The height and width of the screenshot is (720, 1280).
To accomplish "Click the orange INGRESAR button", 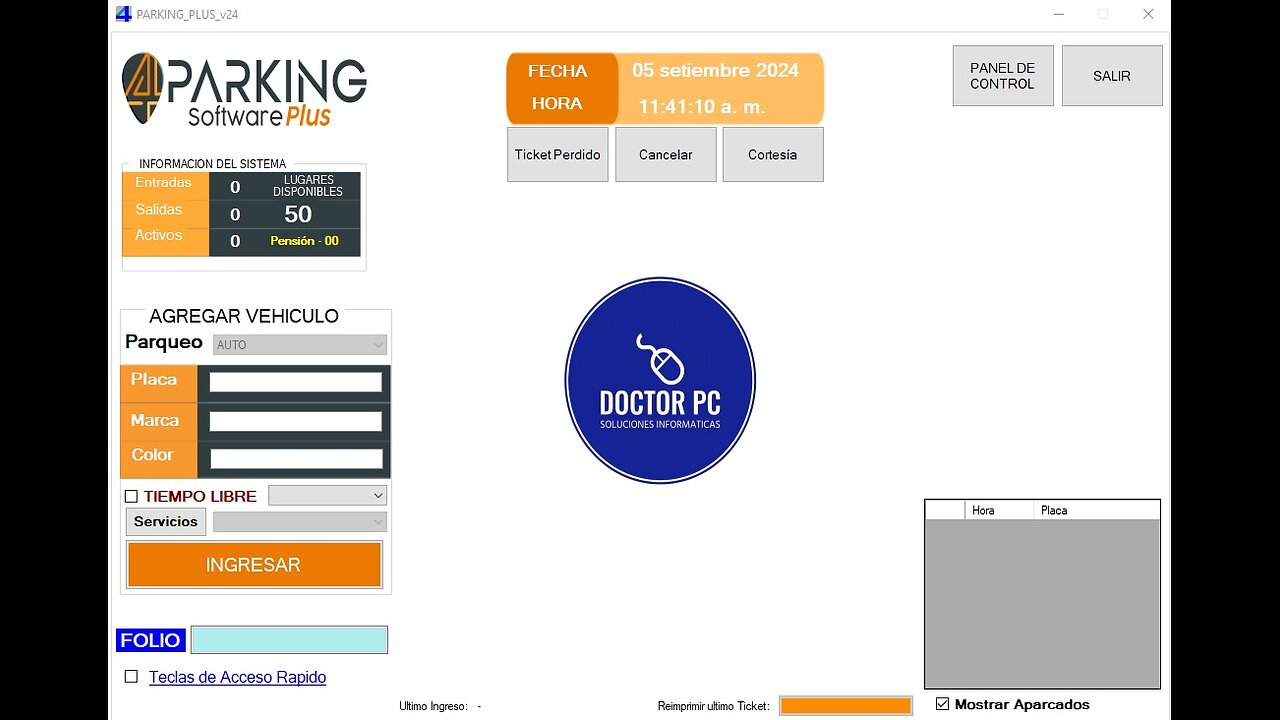I will pos(254,565).
